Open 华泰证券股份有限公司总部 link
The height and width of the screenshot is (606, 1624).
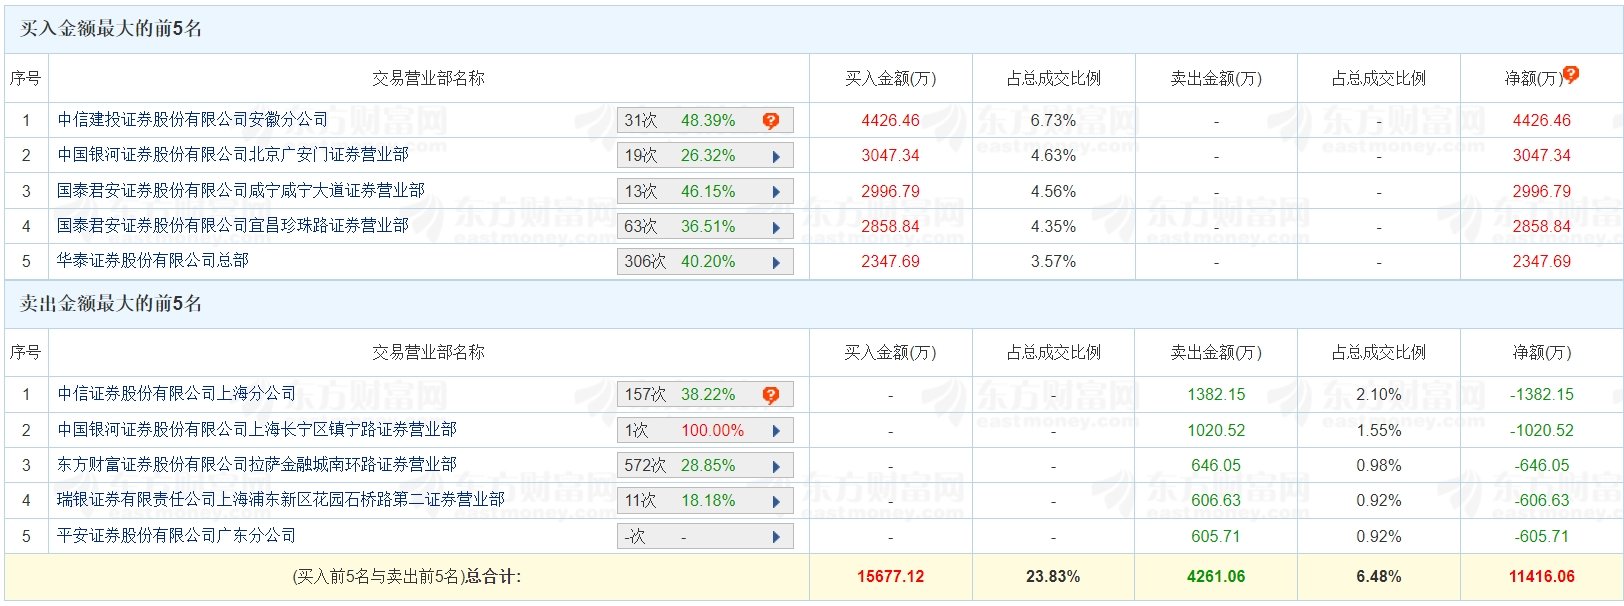(152, 261)
